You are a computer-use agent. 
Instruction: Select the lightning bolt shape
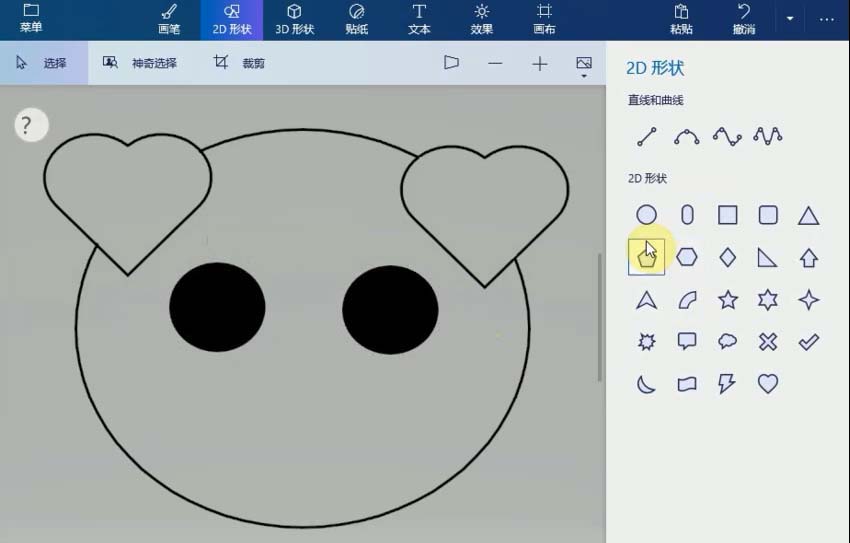click(x=727, y=384)
